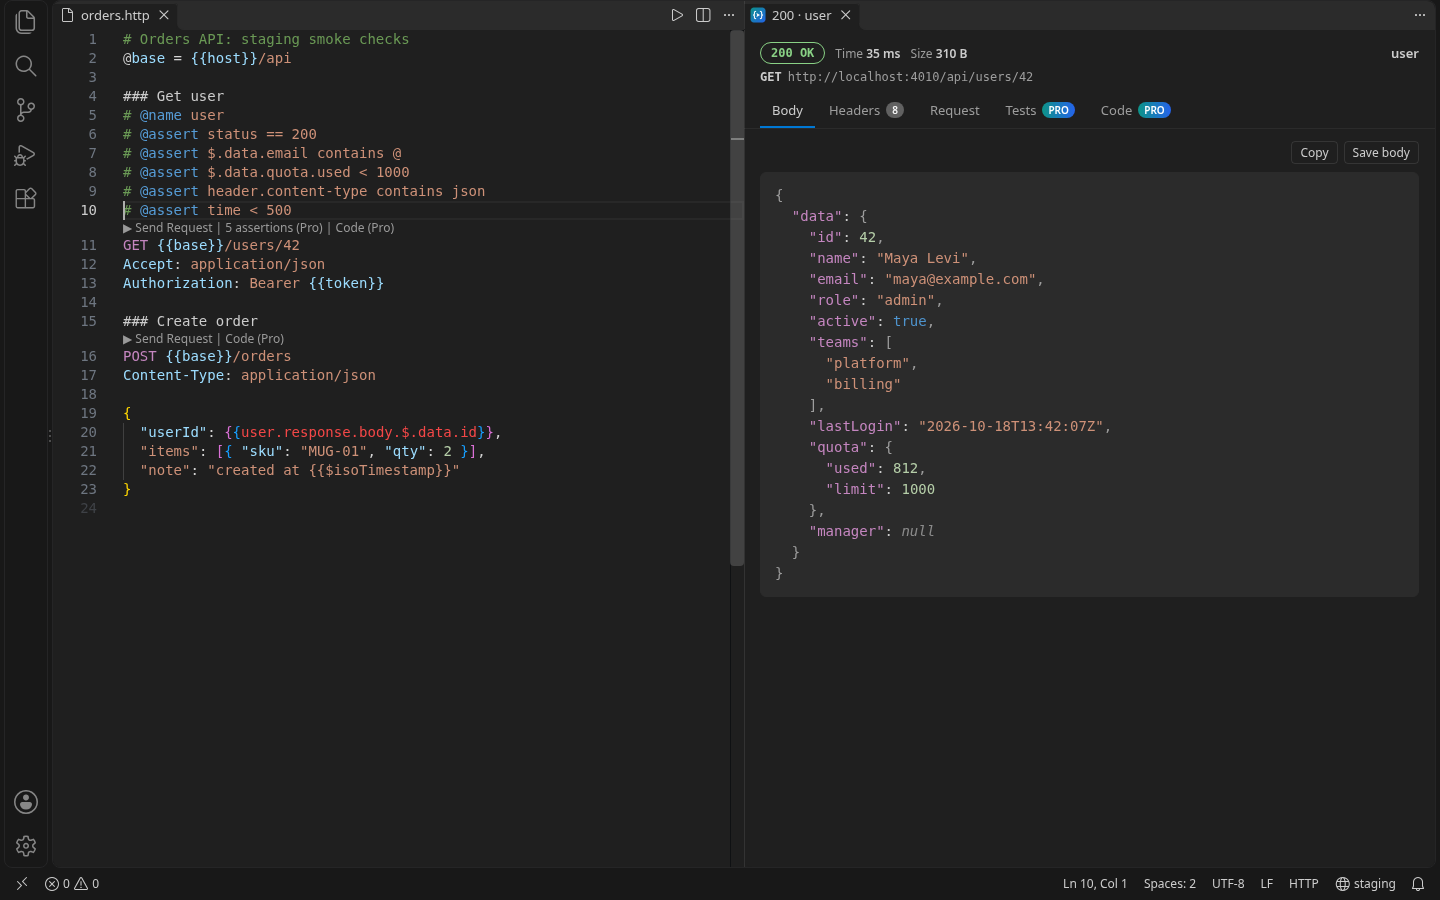This screenshot has height=900, width=1440.
Task: Open the Manage settings gear icon
Action: [x=26, y=846]
